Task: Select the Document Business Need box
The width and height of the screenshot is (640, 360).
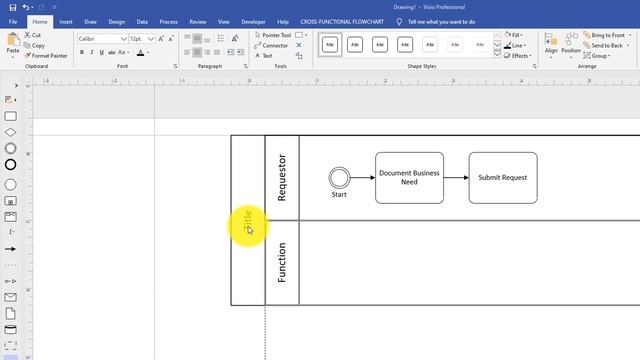Action: click(409, 178)
